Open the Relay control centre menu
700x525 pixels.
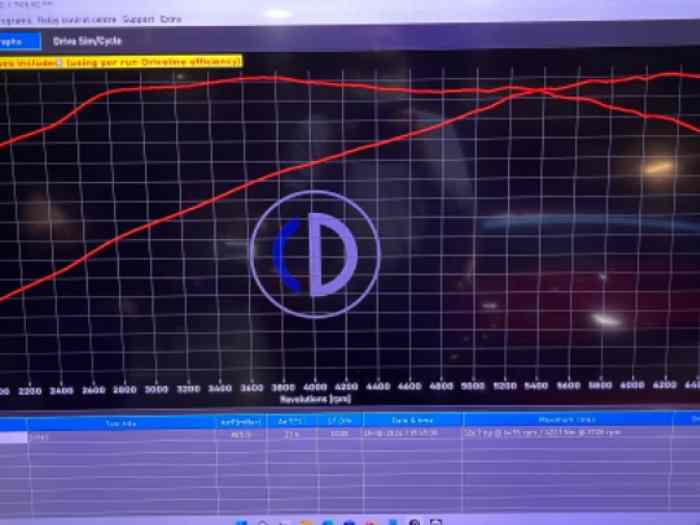pos(76,20)
